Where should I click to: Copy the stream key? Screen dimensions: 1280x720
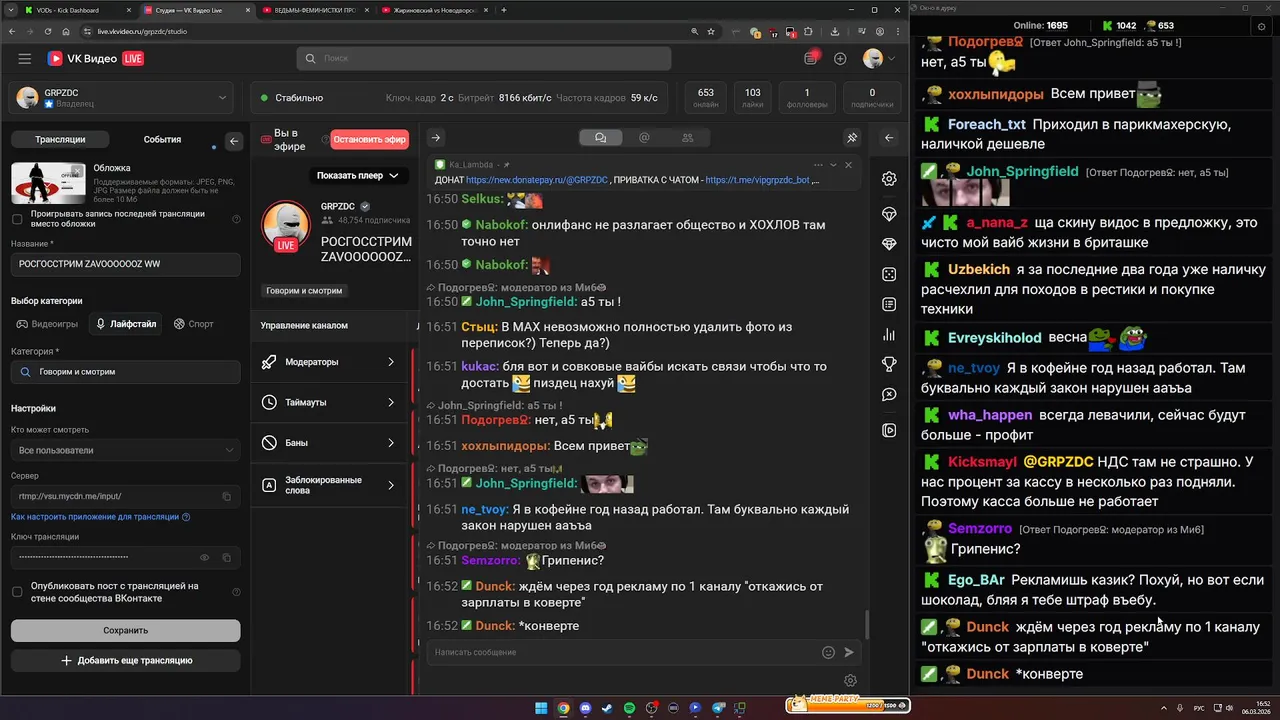point(227,557)
